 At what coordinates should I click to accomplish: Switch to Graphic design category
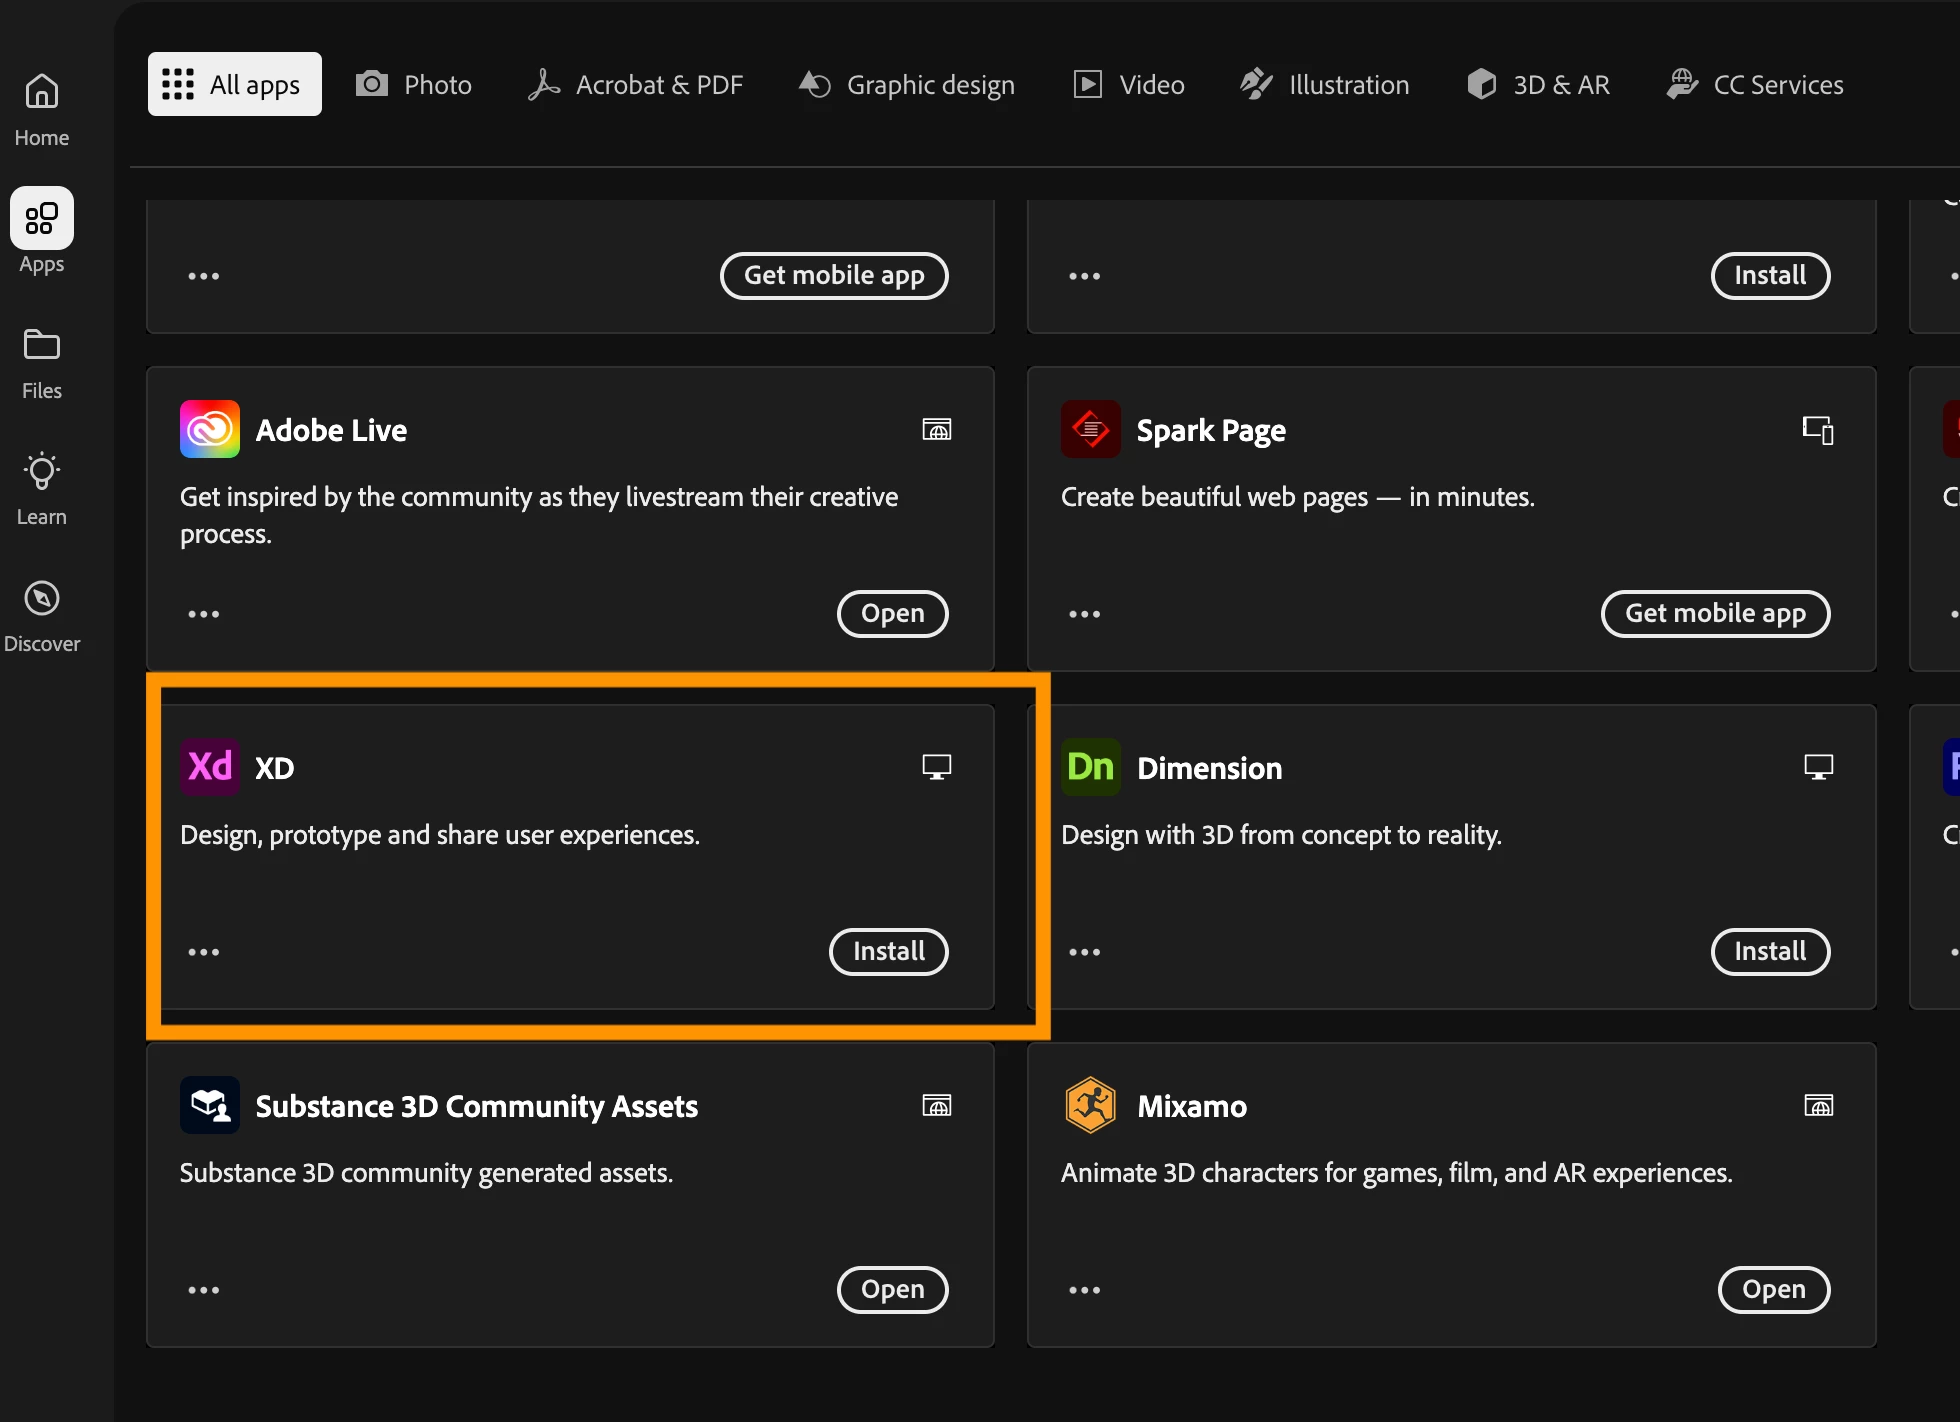click(x=907, y=85)
